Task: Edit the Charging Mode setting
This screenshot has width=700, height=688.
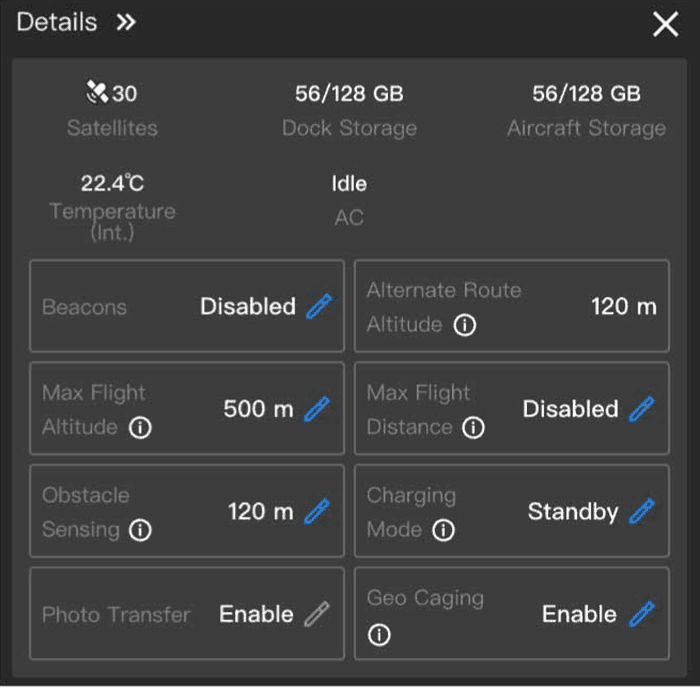Action: (x=641, y=512)
